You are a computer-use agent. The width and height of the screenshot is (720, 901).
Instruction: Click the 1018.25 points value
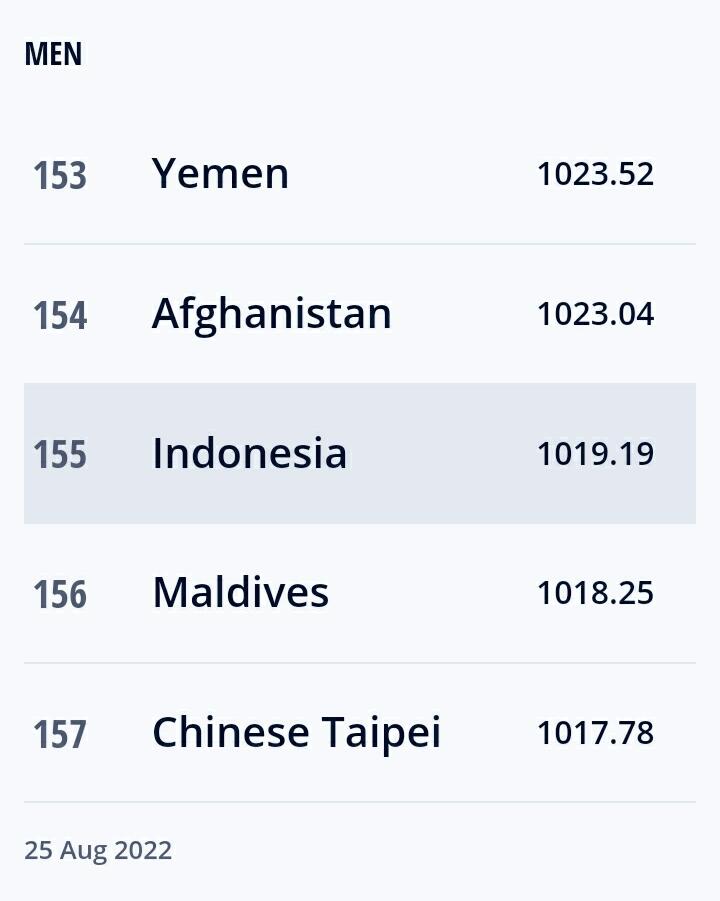(595, 593)
